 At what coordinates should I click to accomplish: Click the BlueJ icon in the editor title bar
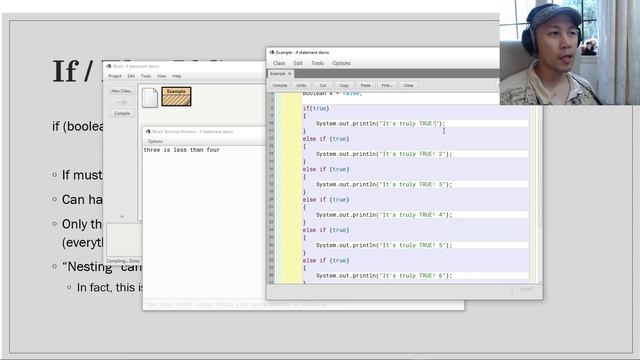[x=271, y=53]
